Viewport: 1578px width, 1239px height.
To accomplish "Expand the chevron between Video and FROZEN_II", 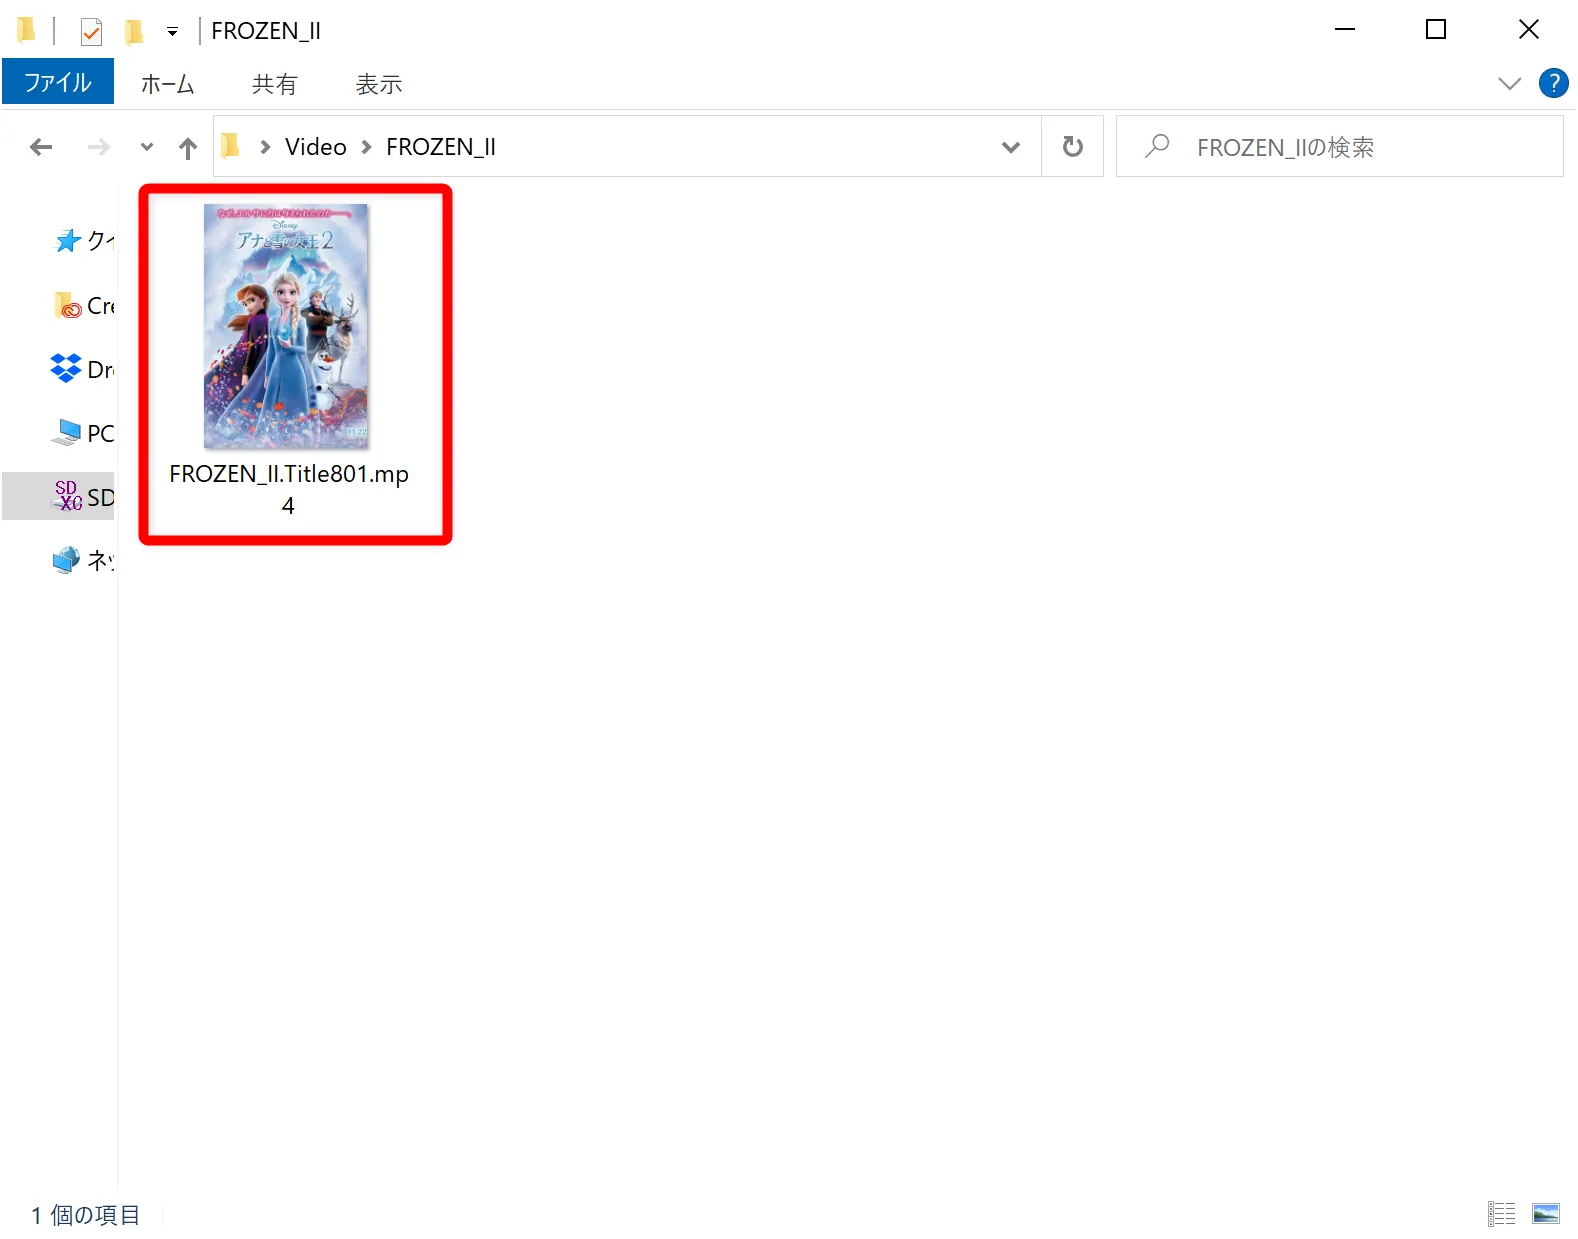I will coord(366,147).
